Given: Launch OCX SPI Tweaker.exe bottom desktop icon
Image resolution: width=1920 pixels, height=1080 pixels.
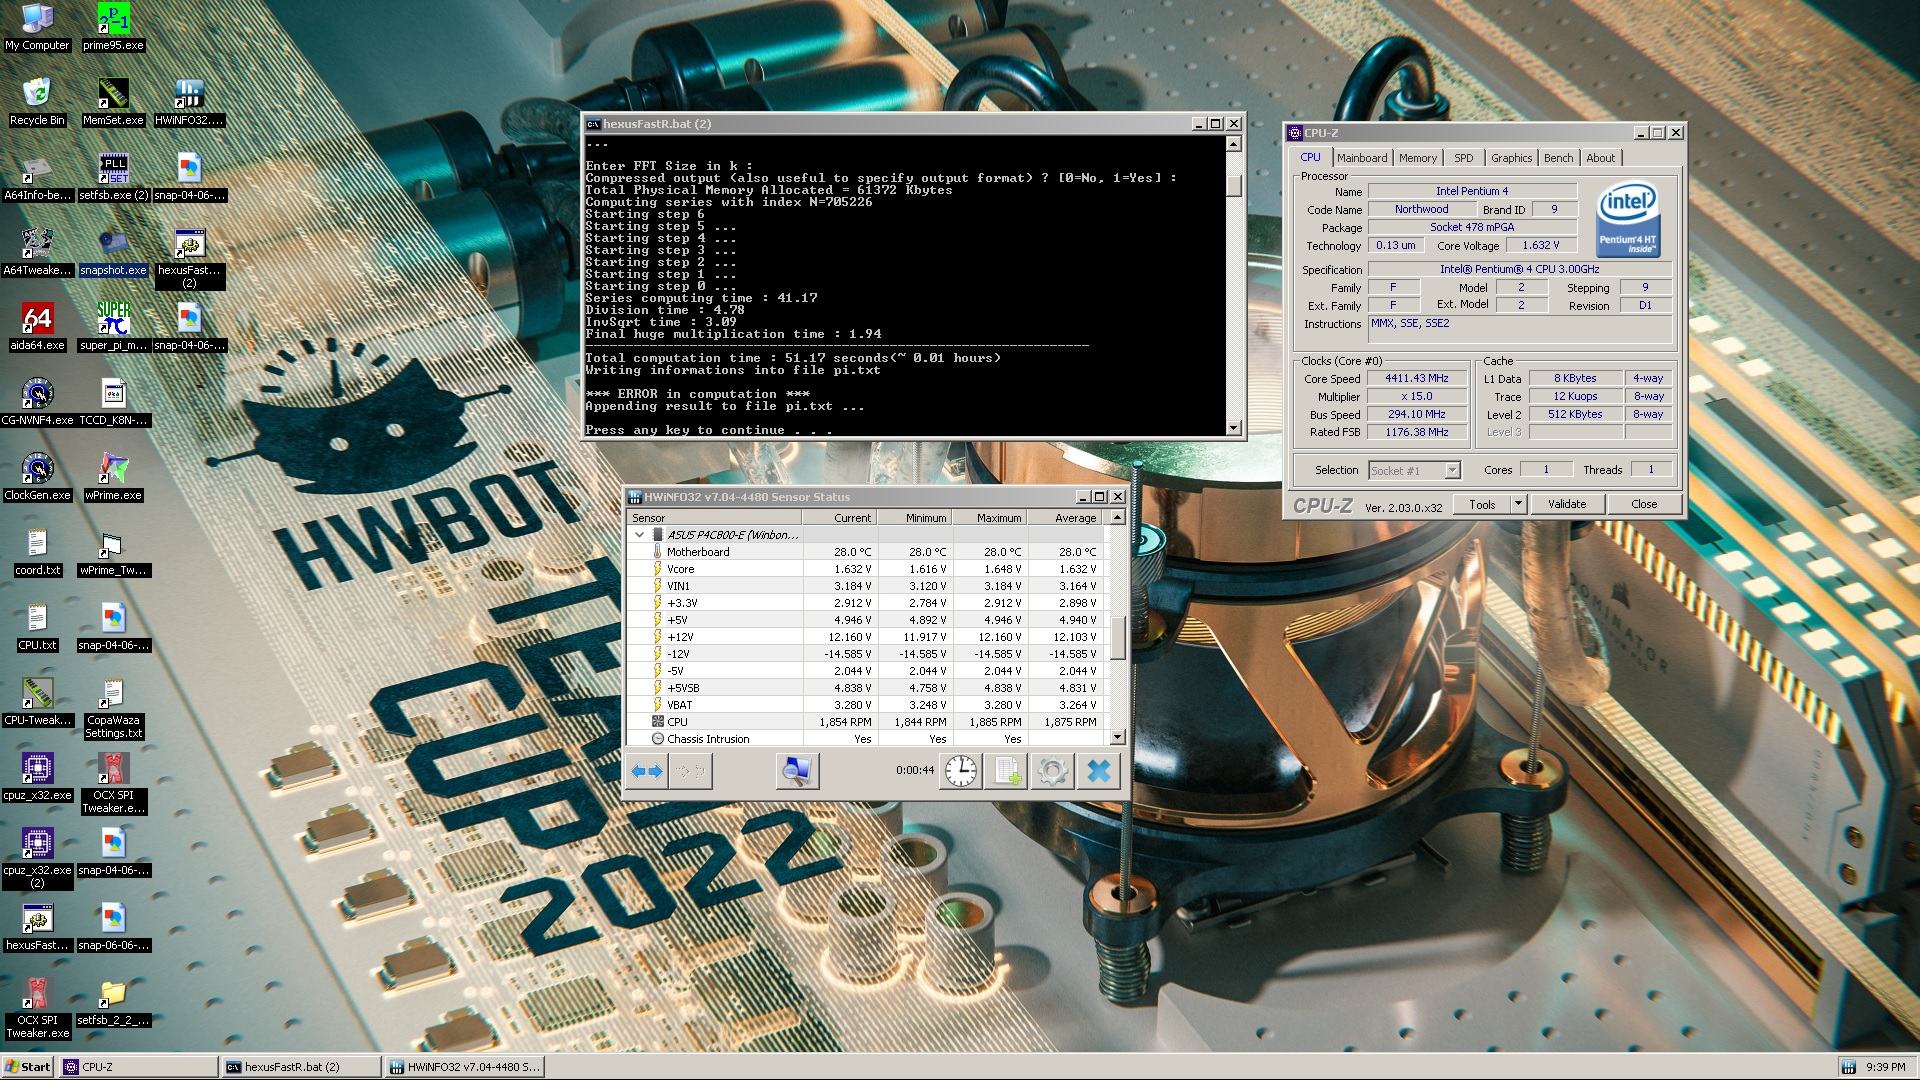Looking at the screenshot, I should [37, 1009].
